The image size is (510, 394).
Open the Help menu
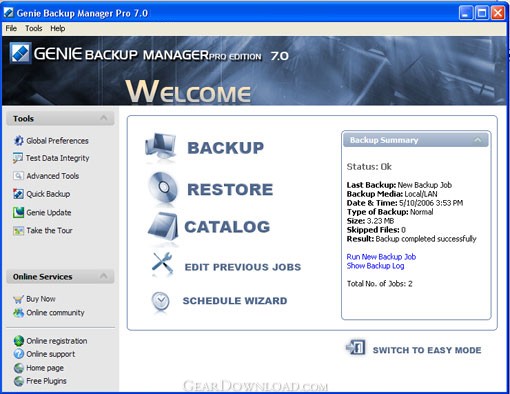[x=58, y=28]
